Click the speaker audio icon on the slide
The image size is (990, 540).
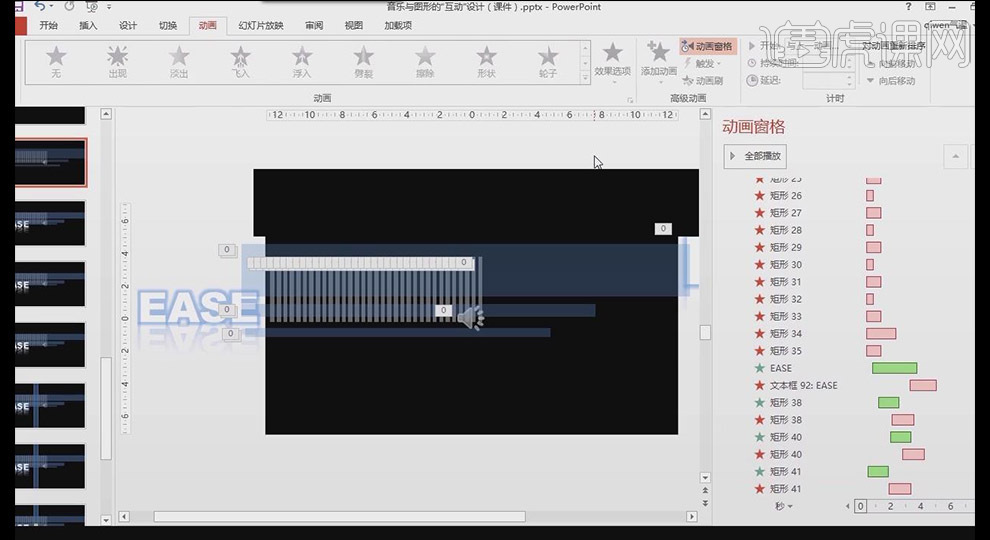470,318
